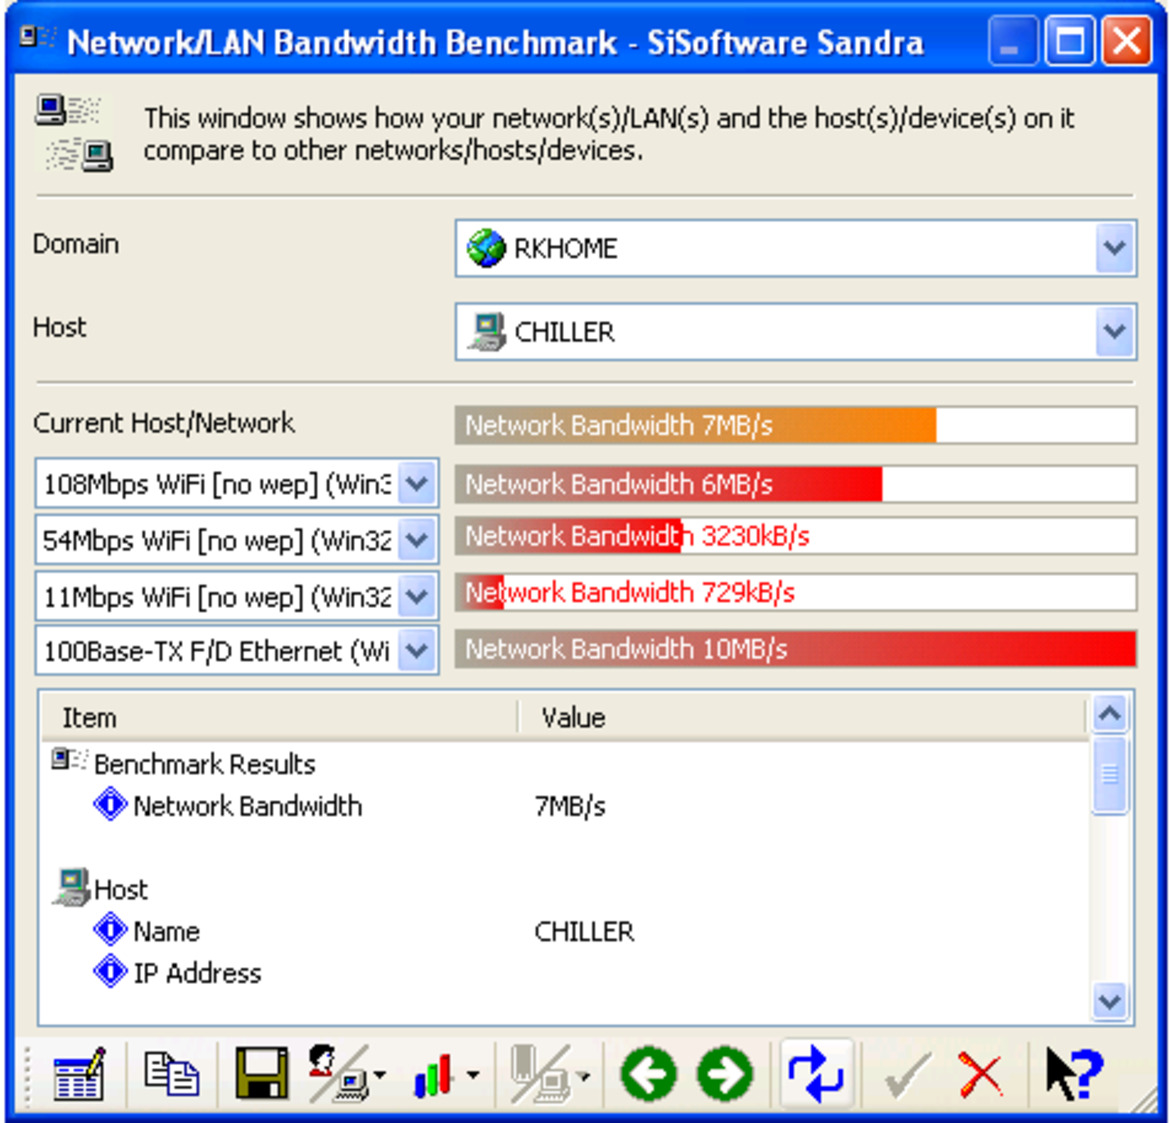This screenshot has height=1123, width=1170.
Task: Click the Copy to clipboard toolbar icon
Action: (172, 1074)
